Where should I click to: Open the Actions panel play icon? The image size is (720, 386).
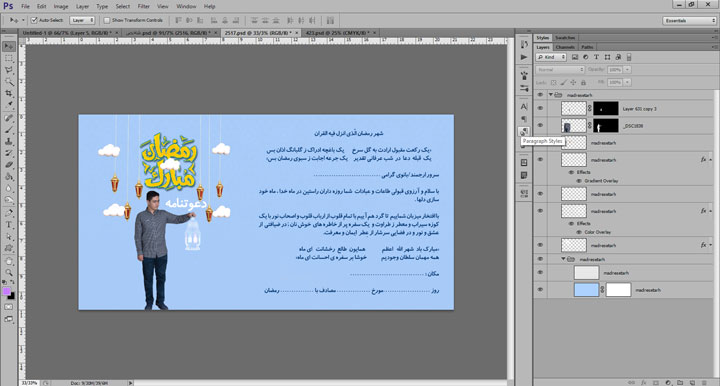(x=524, y=57)
